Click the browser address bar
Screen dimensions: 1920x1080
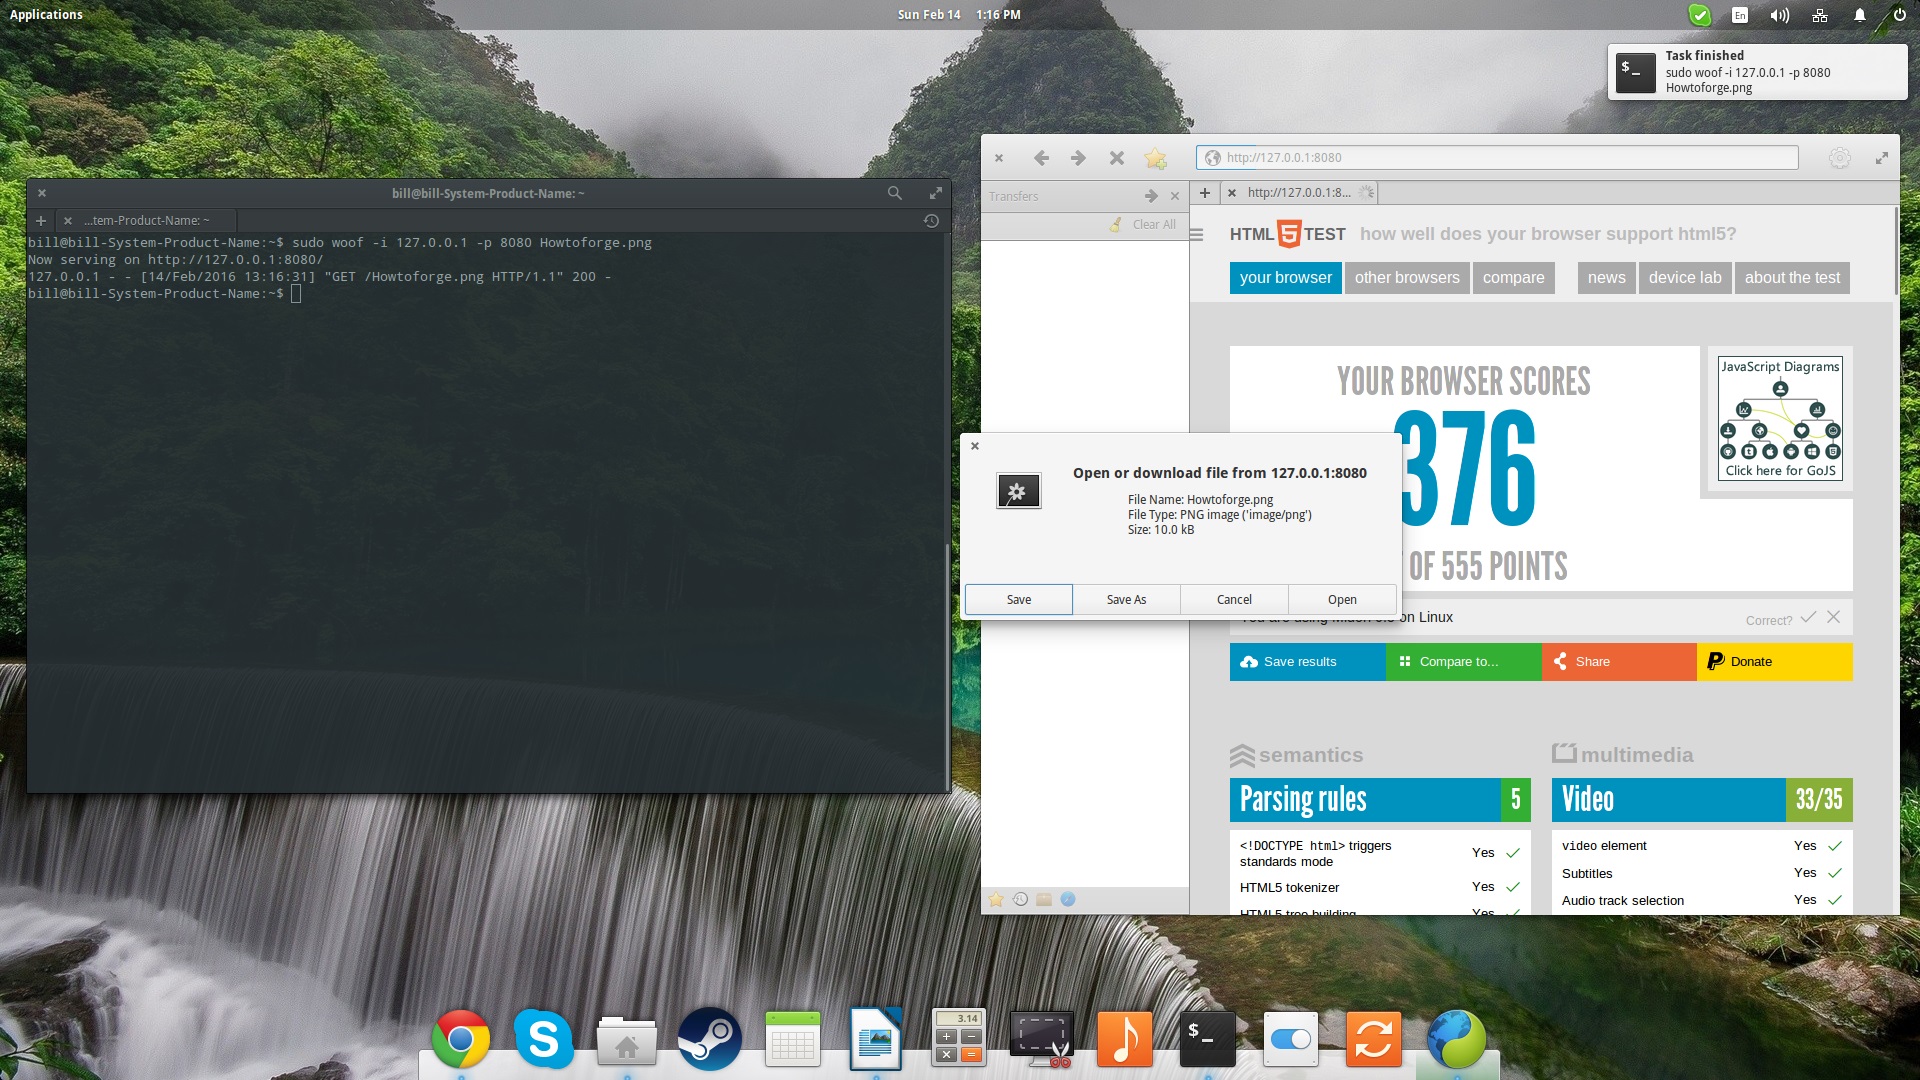point(1497,157)
